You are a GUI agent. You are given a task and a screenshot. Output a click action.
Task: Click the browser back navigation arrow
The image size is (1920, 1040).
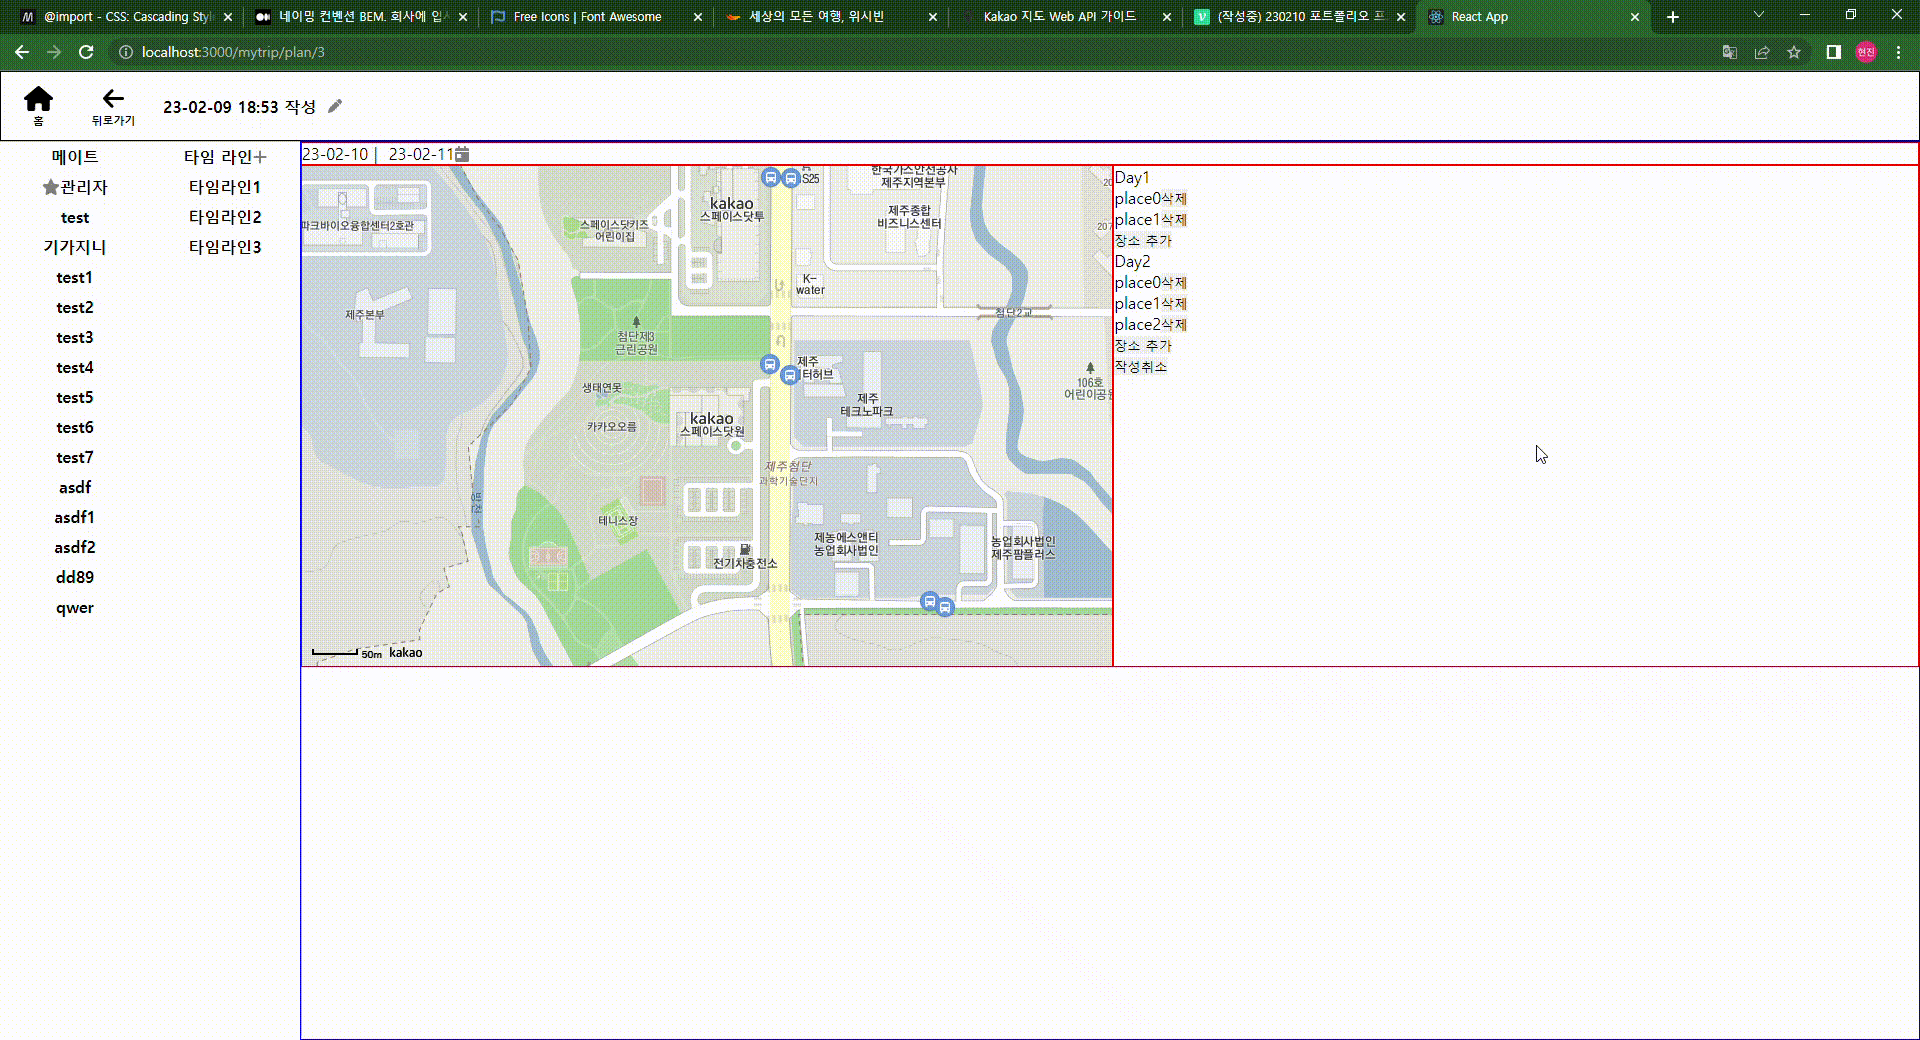pyautogui.click(x=22, y=52)
